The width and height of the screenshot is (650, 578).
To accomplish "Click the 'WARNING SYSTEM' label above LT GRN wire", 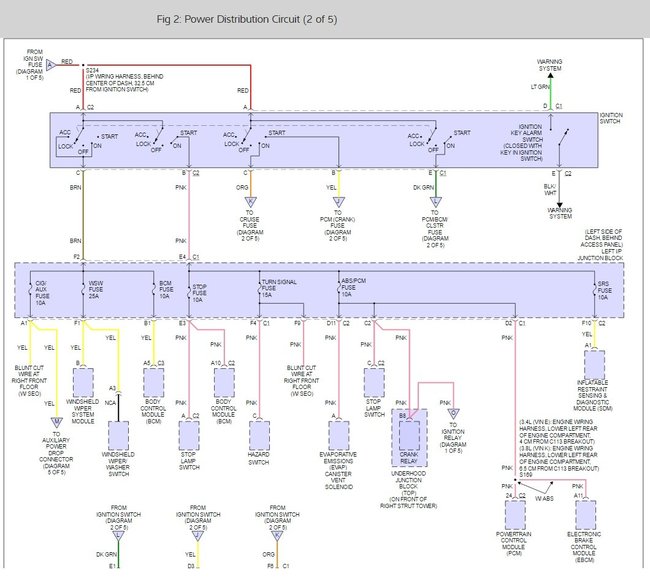I will (550, 65).
